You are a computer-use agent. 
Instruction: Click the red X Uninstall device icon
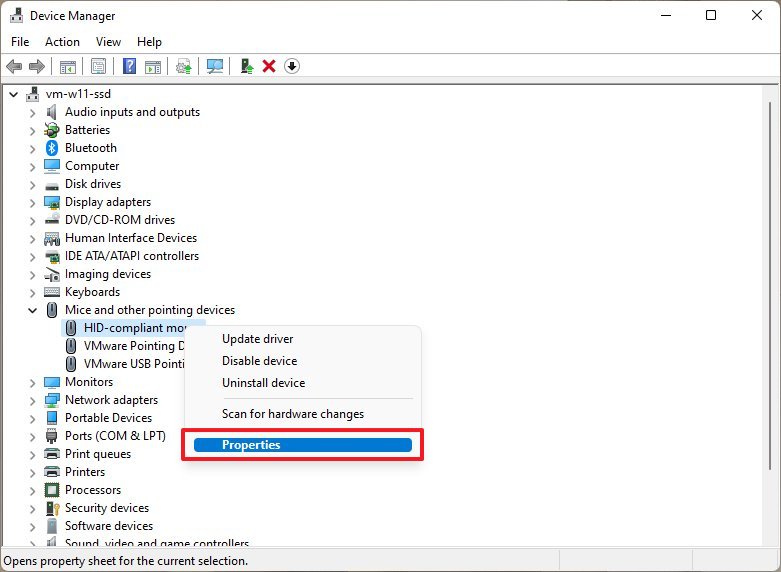coord(269,66)
